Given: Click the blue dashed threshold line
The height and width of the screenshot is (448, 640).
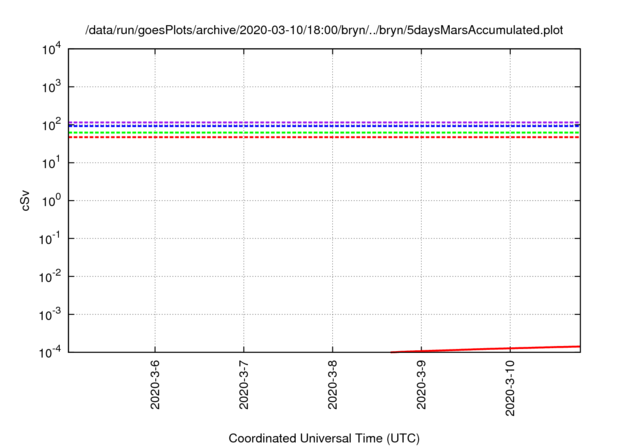Looking at the screenshot, I should tap(324, 126).
